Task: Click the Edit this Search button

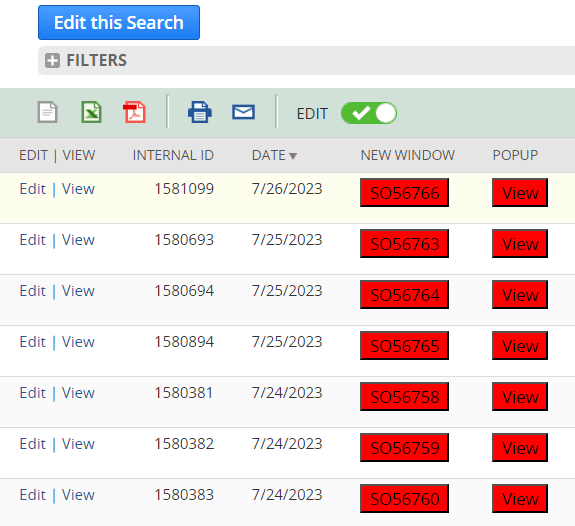Action: (x=119, y=22)
